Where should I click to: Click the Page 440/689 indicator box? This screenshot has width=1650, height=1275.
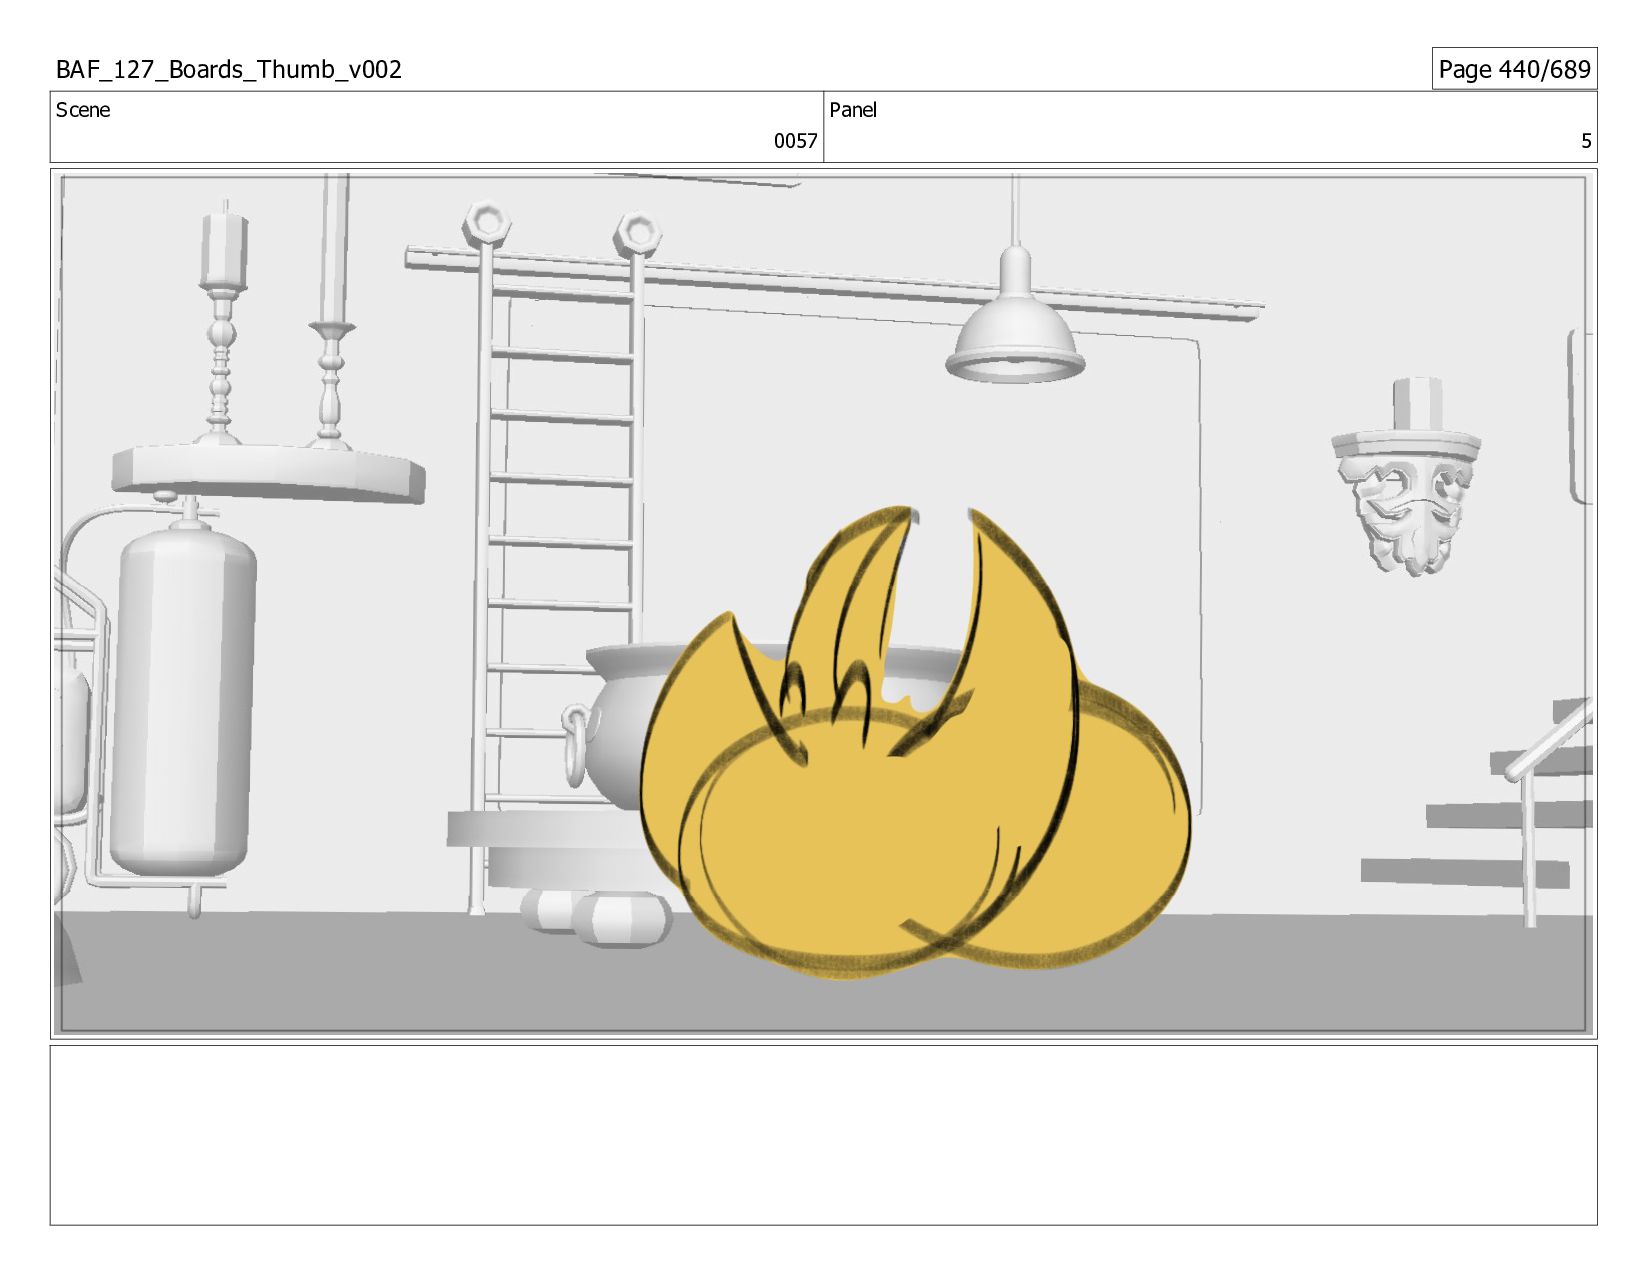click(1514, 69)
